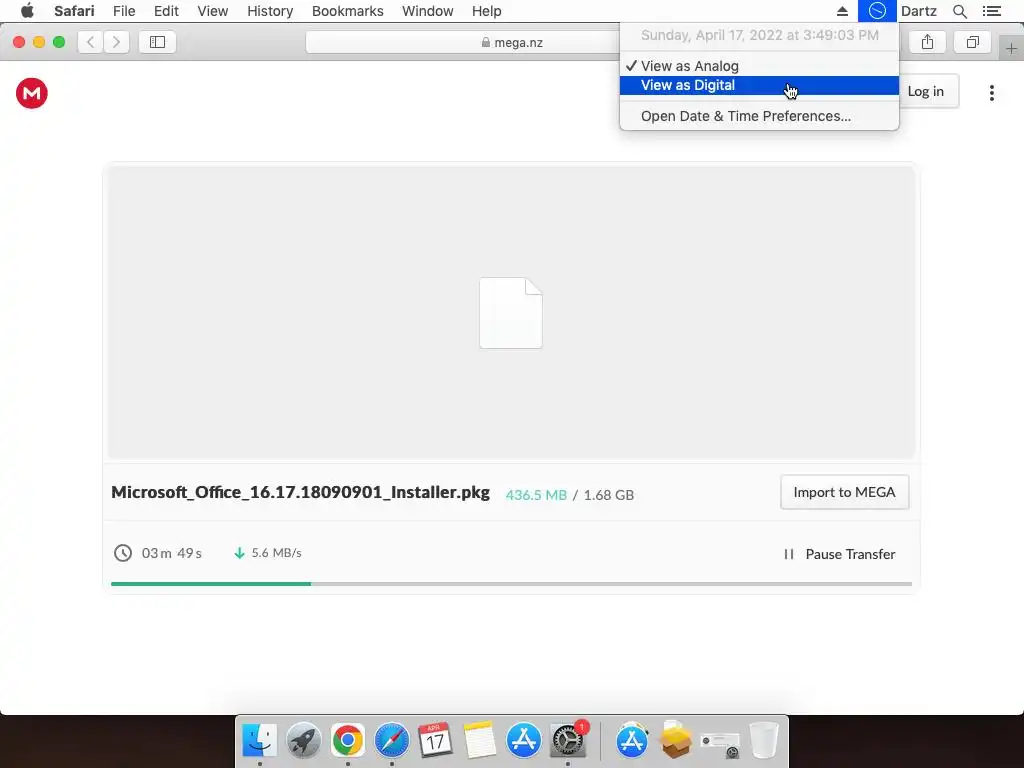Open the Bookmarks menu

coord(347,11)
